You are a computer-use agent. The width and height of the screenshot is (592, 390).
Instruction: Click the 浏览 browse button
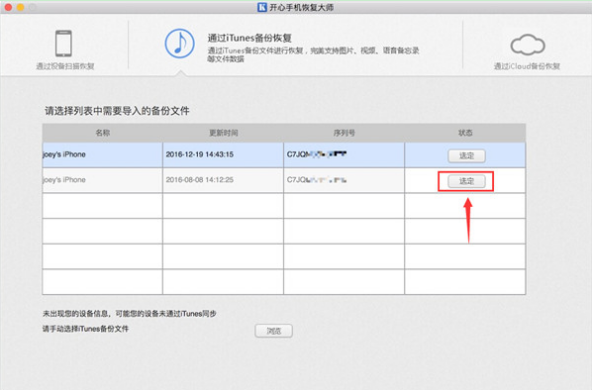point(274,331)
